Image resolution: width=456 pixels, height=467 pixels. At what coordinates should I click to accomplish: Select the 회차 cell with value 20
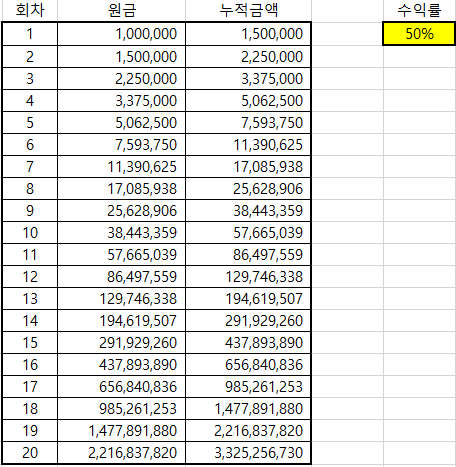click(x=30, y=453)
